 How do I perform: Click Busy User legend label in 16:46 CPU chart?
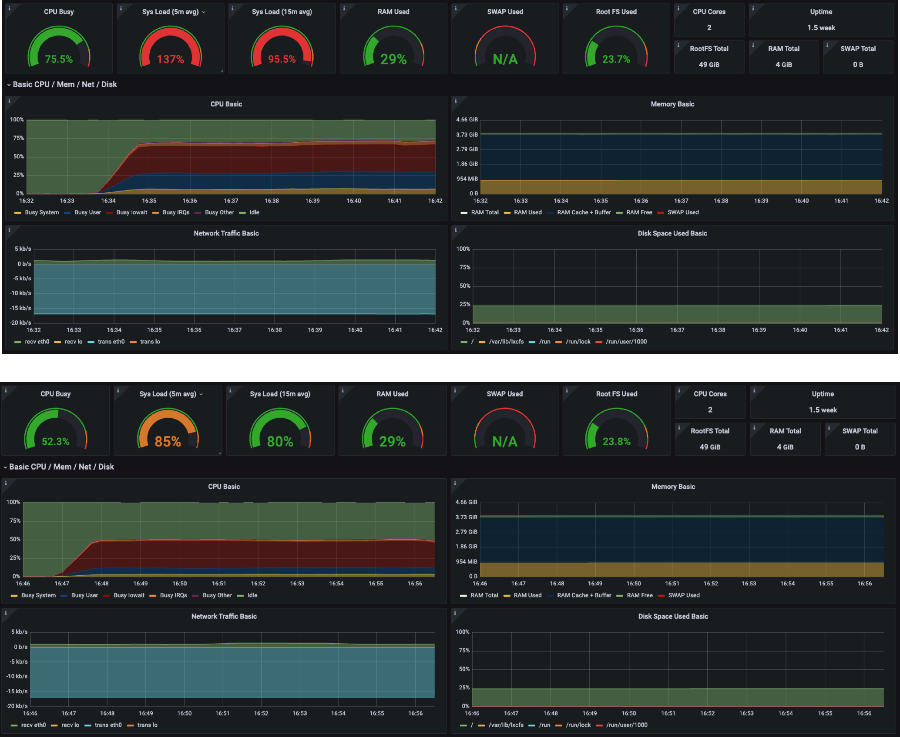(84, 595)
